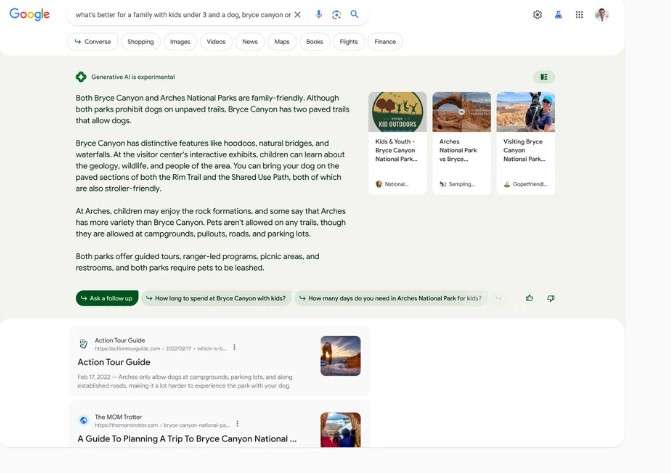Open Google Lens image search icon
This screenshot has height=473, width=671.
[x=336, y=15]
